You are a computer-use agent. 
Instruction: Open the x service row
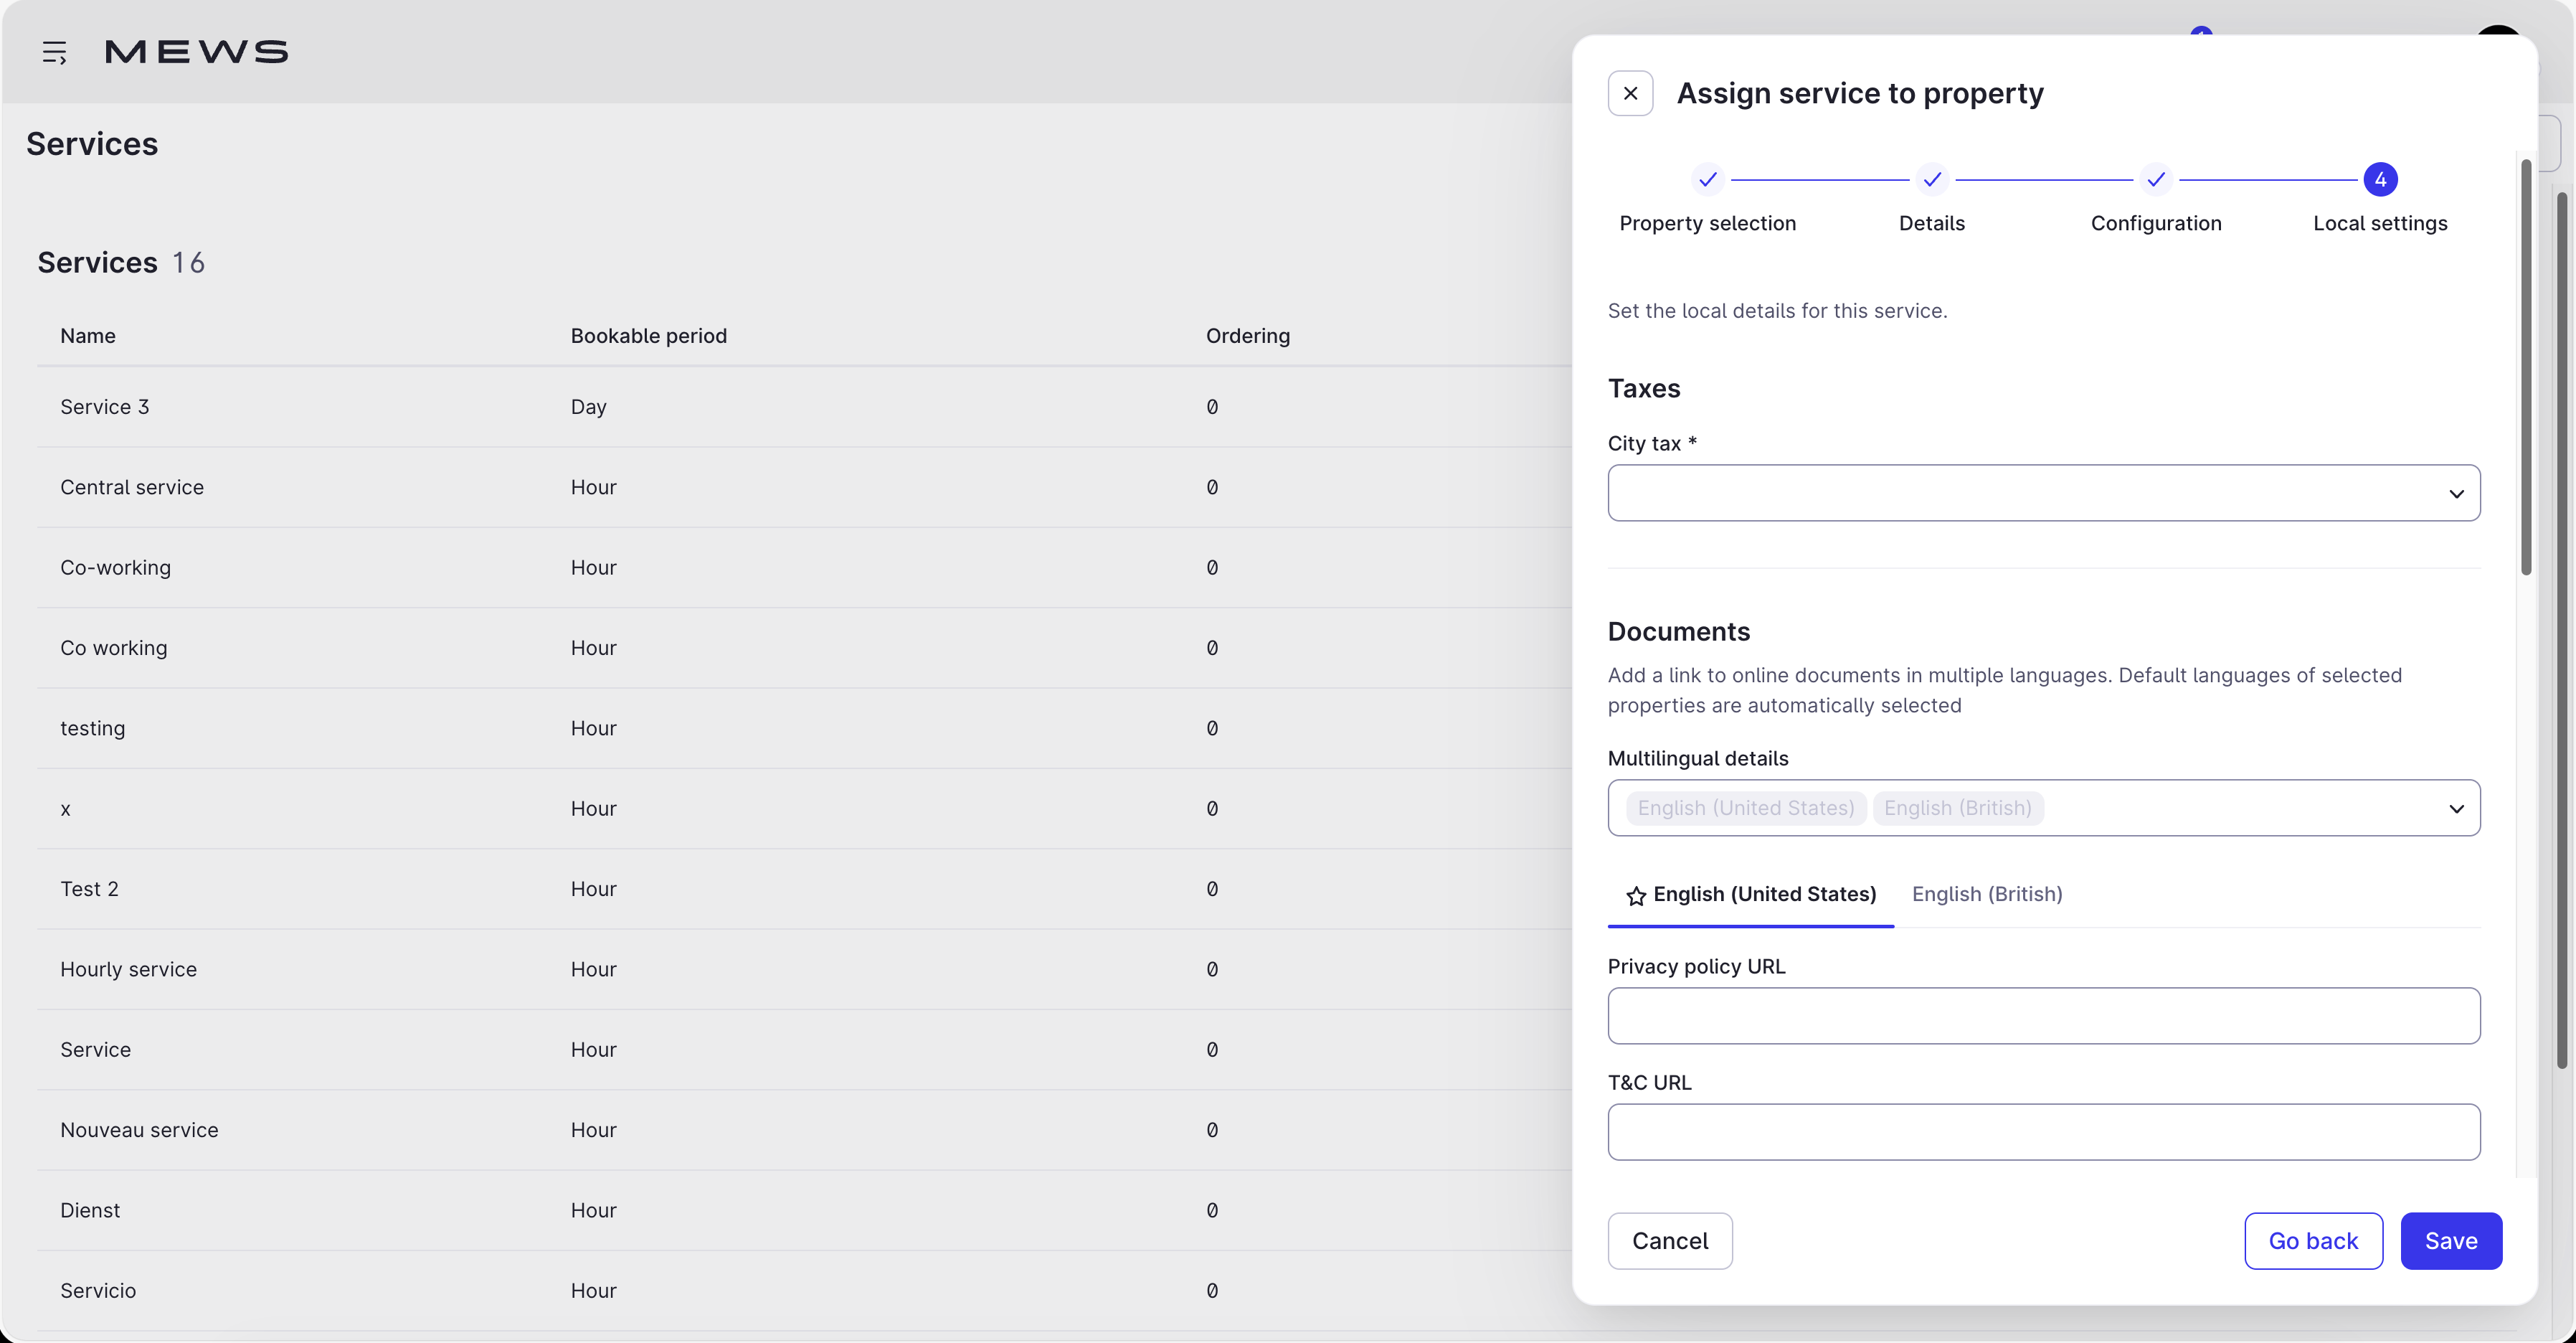pos(804,809)
